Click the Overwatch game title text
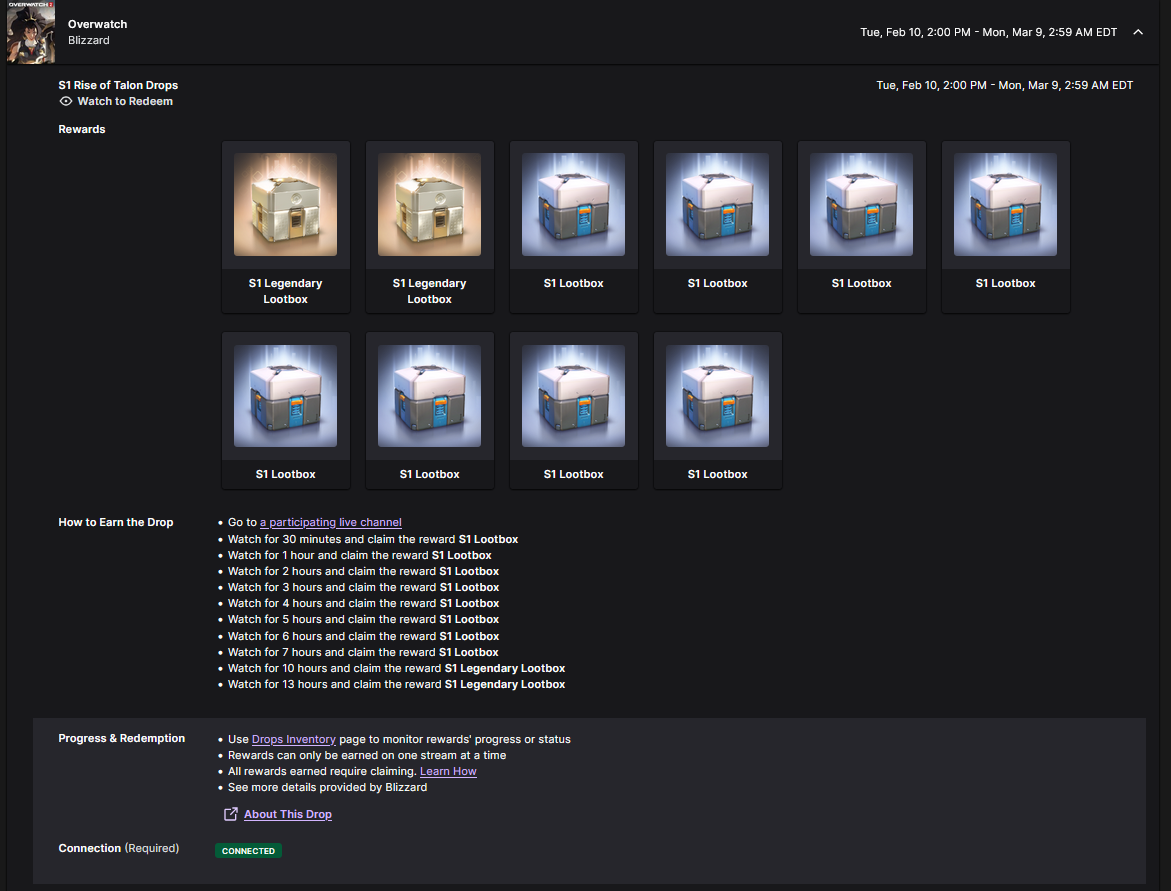This screenshot has height=891, width=1171. [x=97, y=24]
